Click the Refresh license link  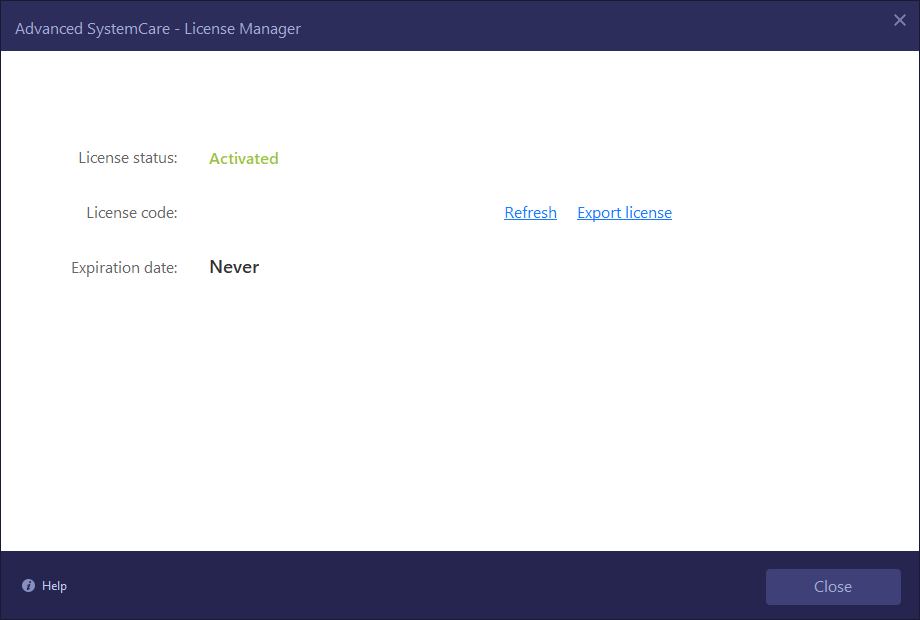(530, 213)
